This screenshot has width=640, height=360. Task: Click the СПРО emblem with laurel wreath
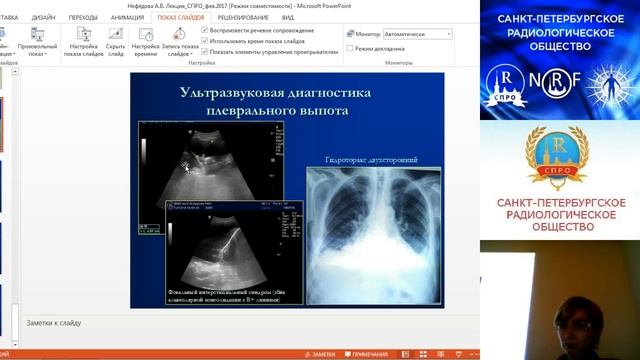pos(558,157)
